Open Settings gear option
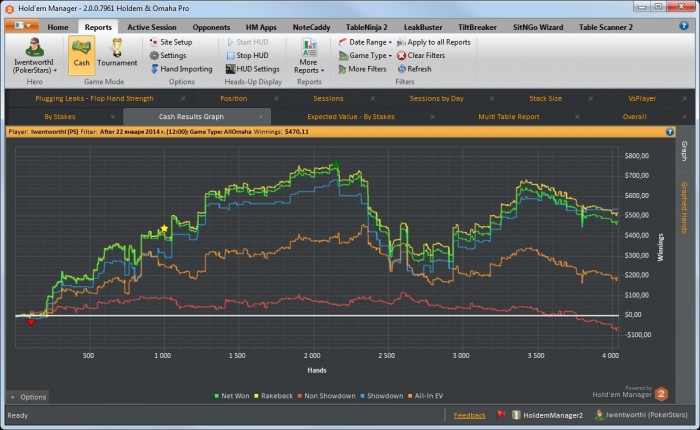Viewport: 700px width, 430px height. point(168,55)
